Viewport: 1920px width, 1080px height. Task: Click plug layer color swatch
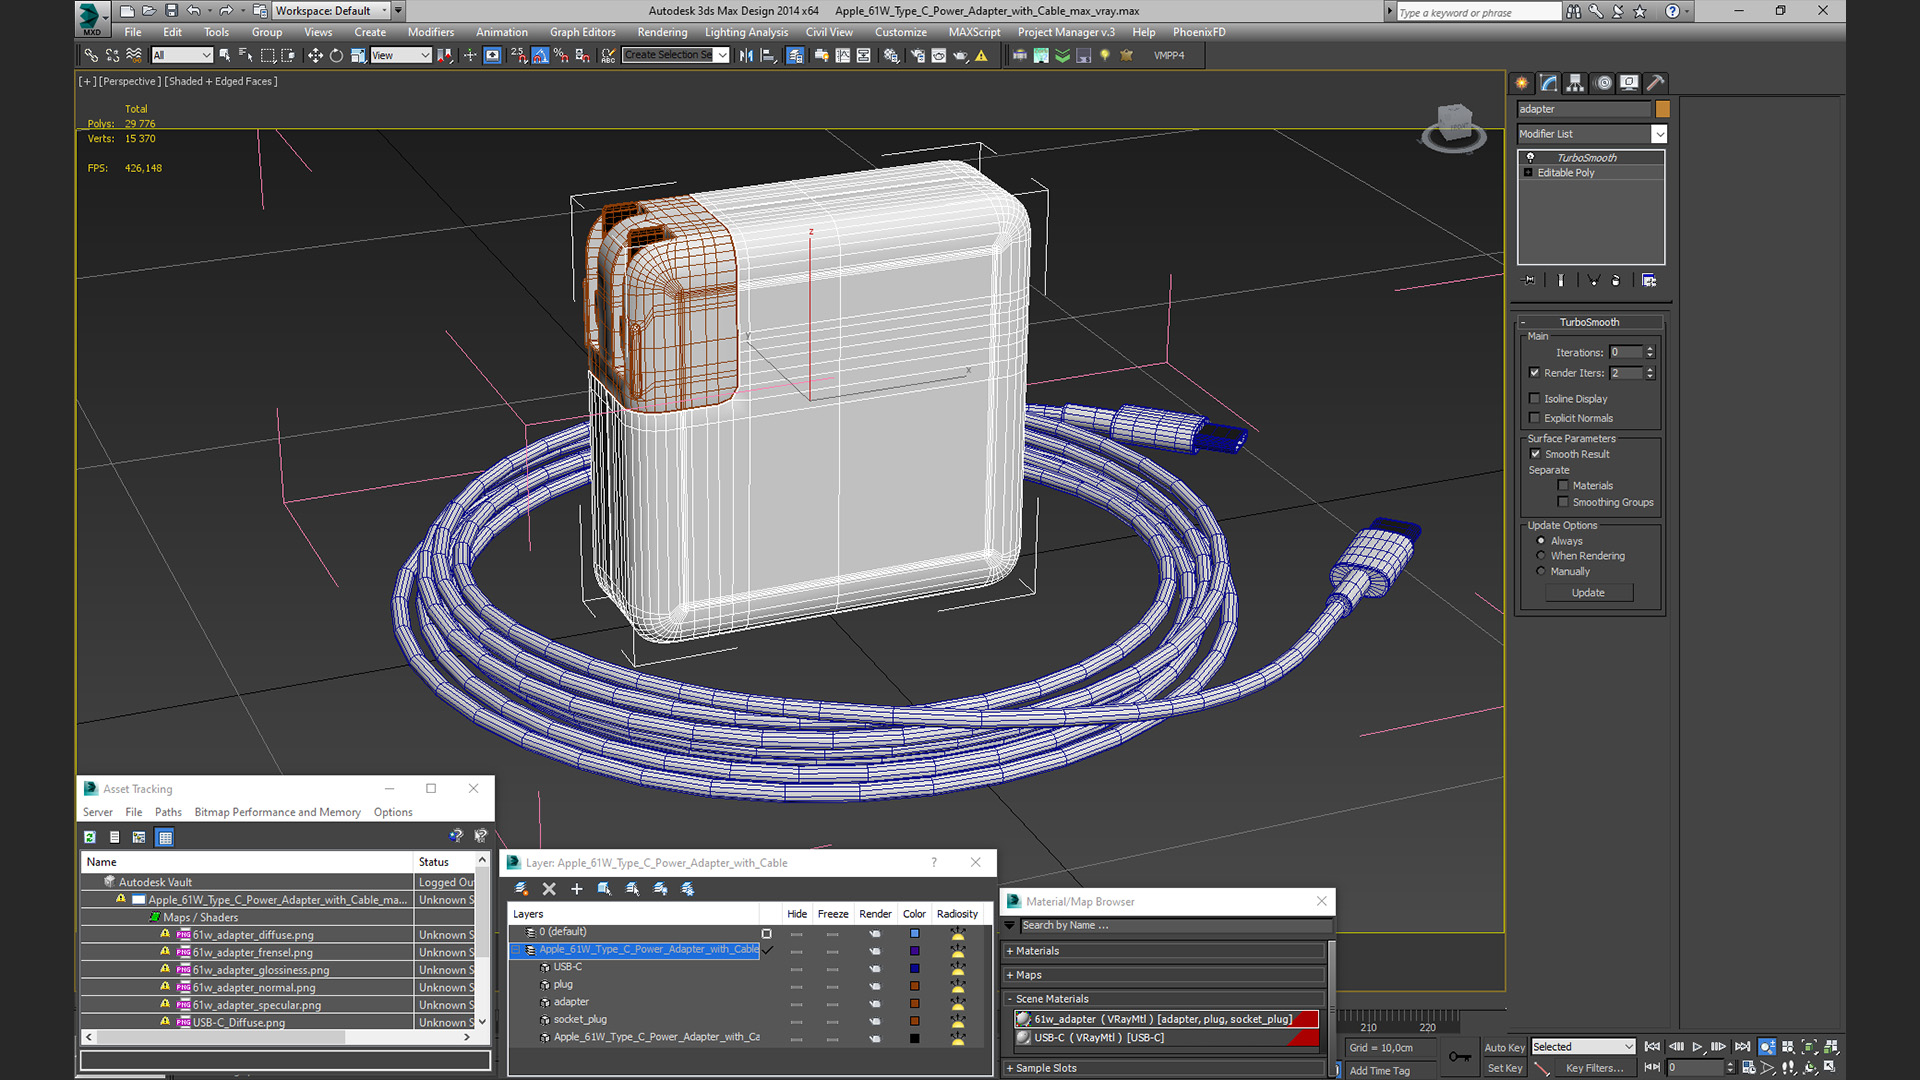pyautogui.click(x=914, y=985)
